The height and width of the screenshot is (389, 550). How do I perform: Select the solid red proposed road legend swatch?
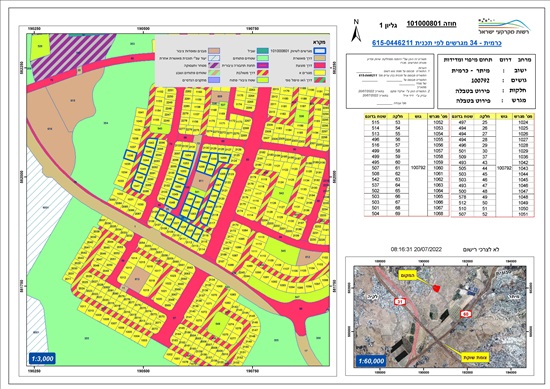tap(320, 65)
